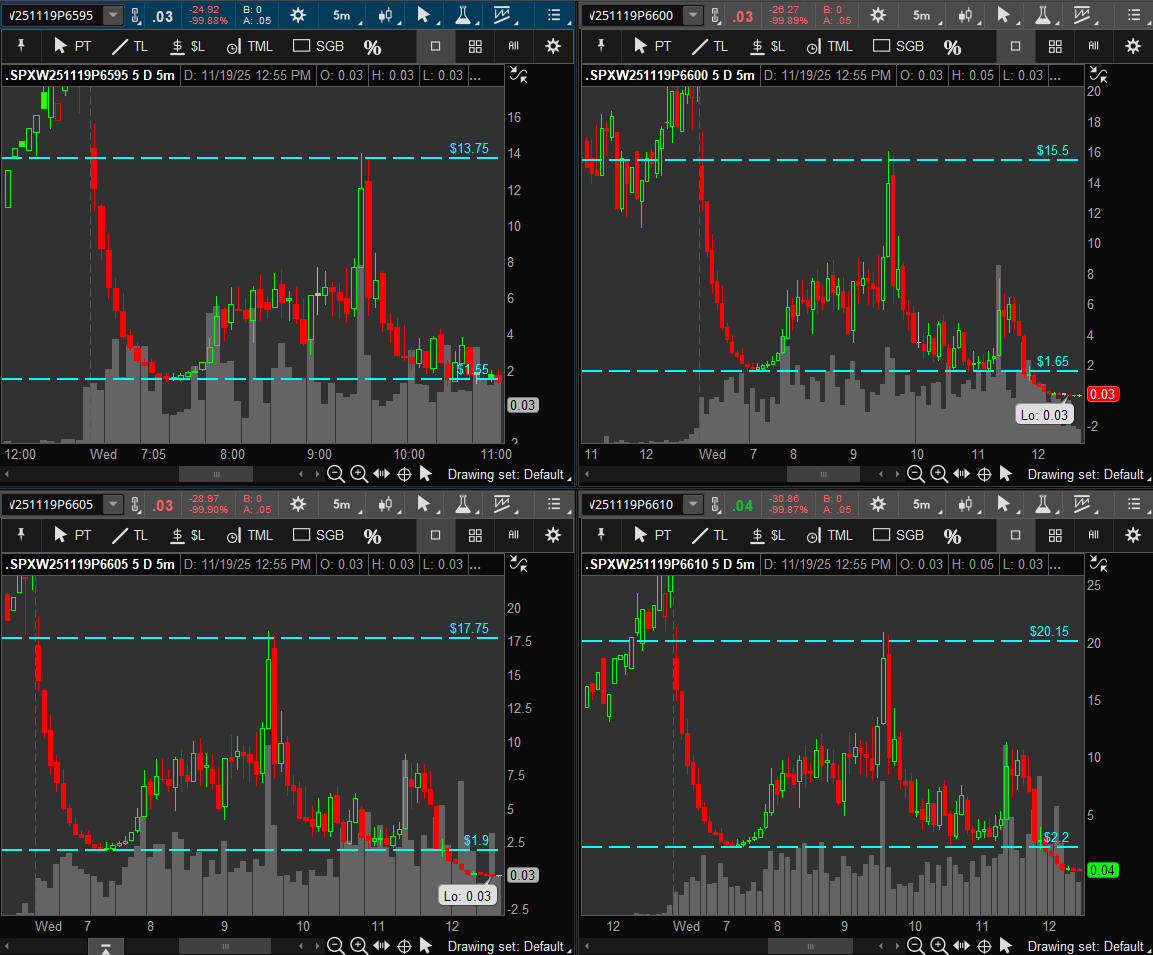Select the percent % drawing tool in P6600 chart
The height and width of the screenshot is (955, 1153).
click(952, 47)
